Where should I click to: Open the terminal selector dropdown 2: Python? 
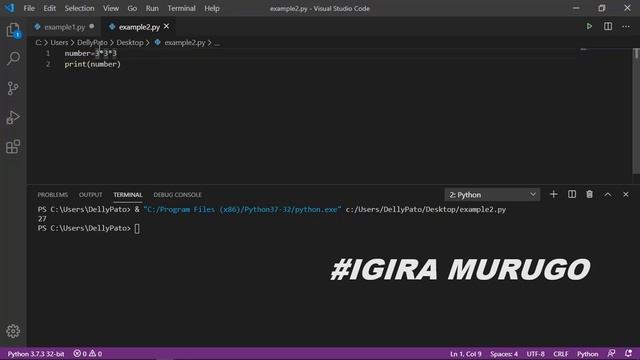[x=492, y=195]
